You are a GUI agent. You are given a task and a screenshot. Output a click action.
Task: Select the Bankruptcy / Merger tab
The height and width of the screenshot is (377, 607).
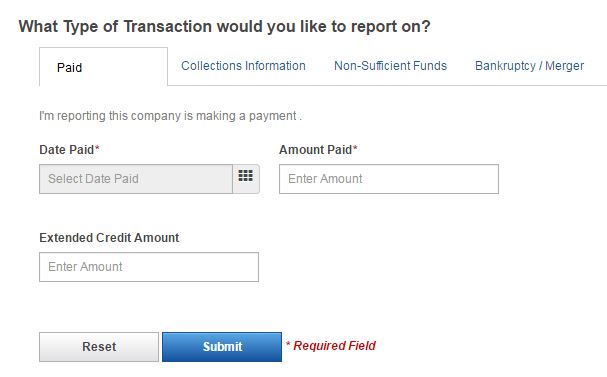pyautogui.click(x=529, y=66)
